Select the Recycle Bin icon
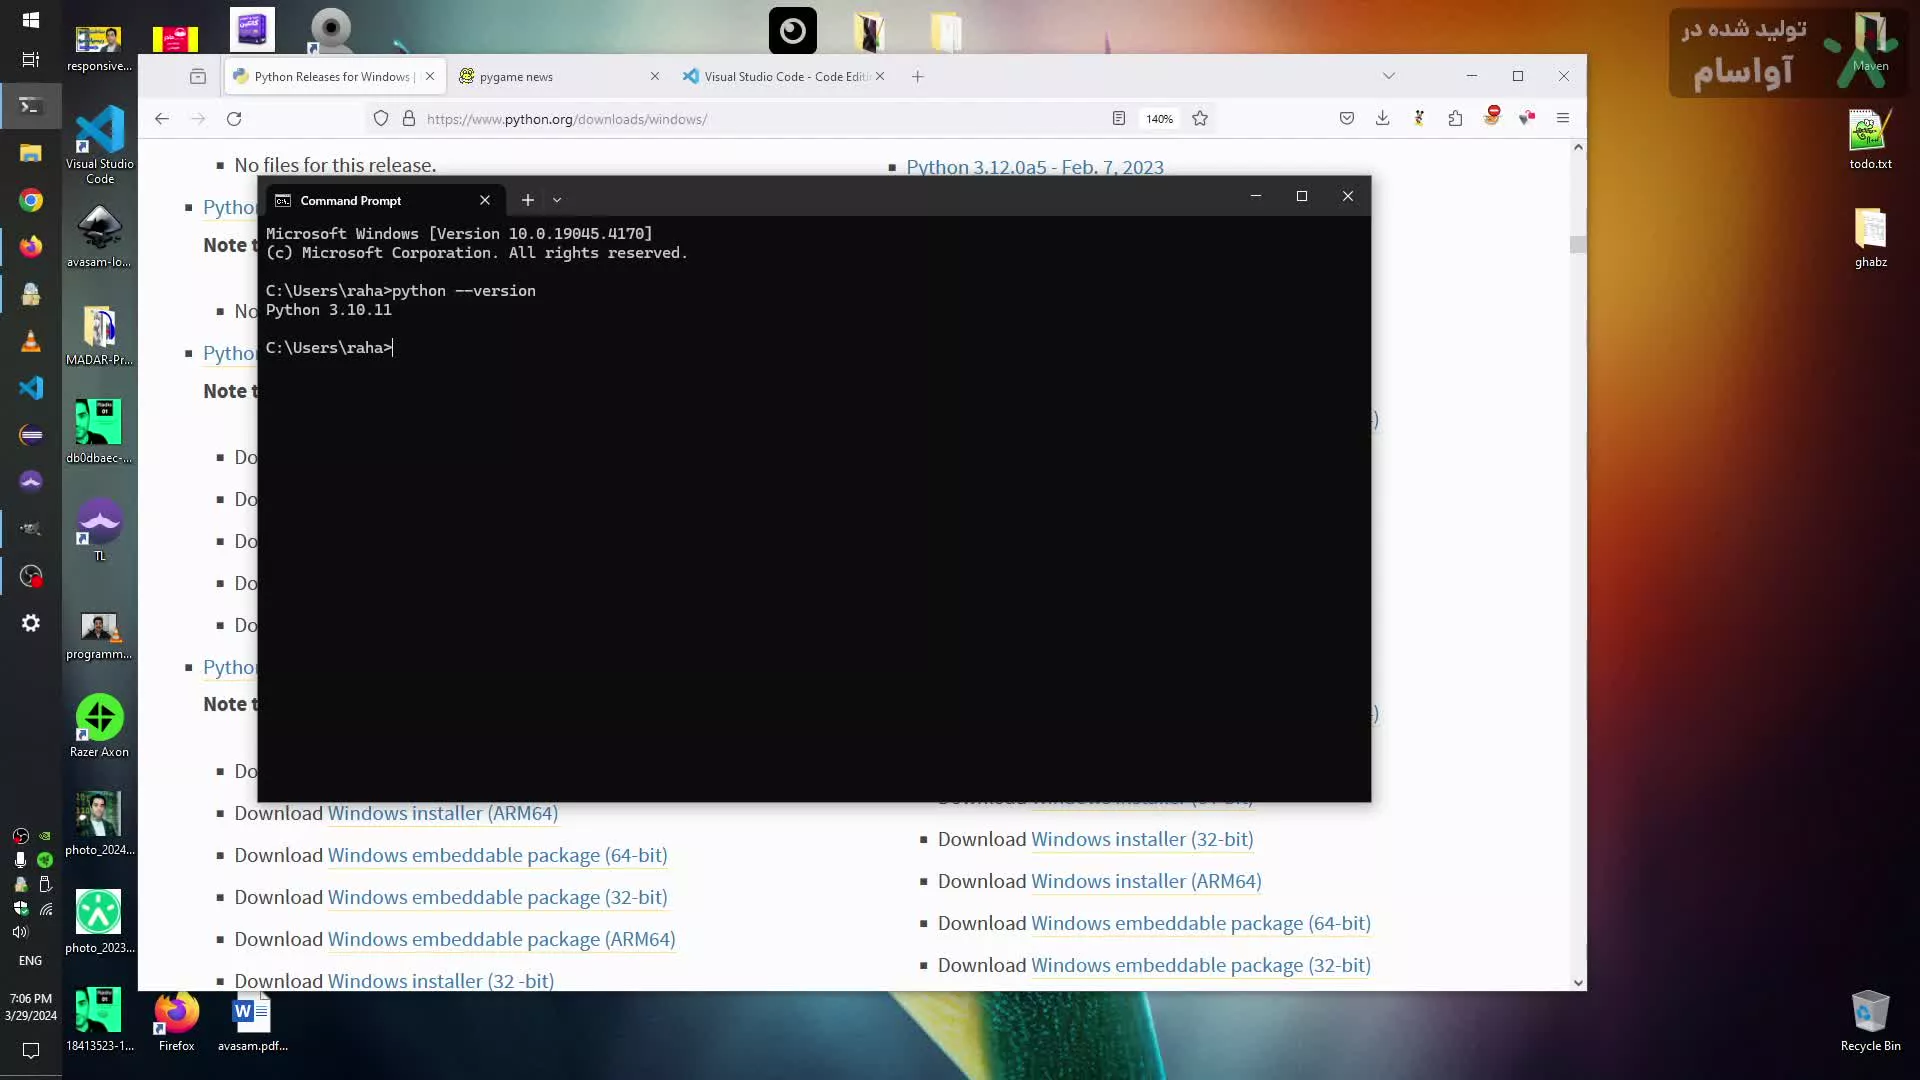The height and width of the screenshot is (1080, 1920). tap(1870, 1020)
